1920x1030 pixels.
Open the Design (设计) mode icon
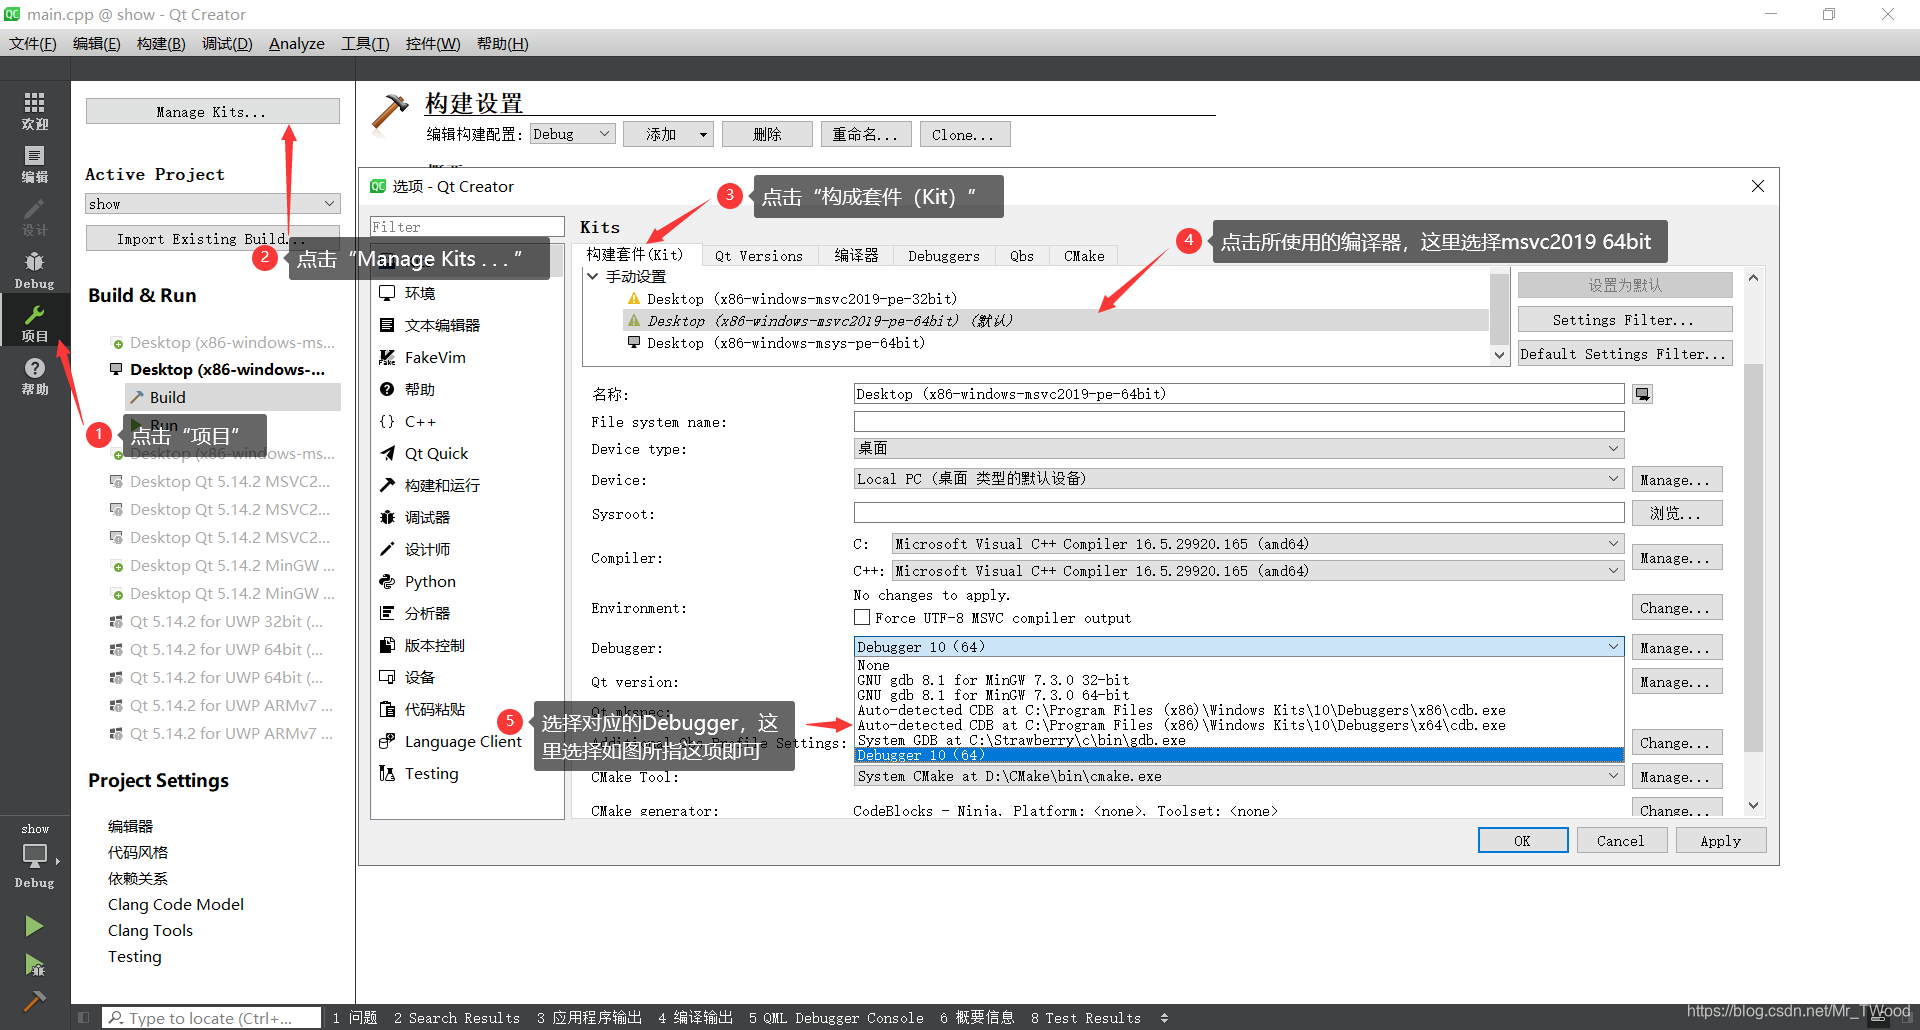click(x=35, y=216)
